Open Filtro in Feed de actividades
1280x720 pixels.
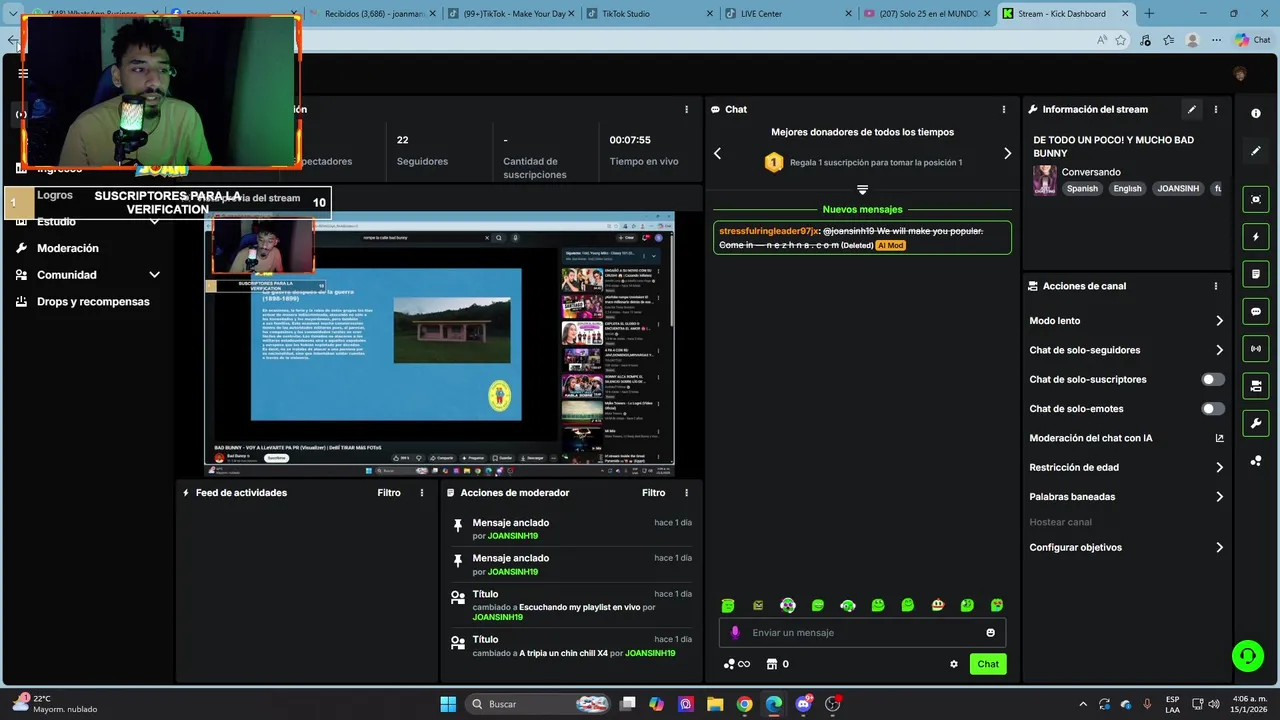pos(389,493)
